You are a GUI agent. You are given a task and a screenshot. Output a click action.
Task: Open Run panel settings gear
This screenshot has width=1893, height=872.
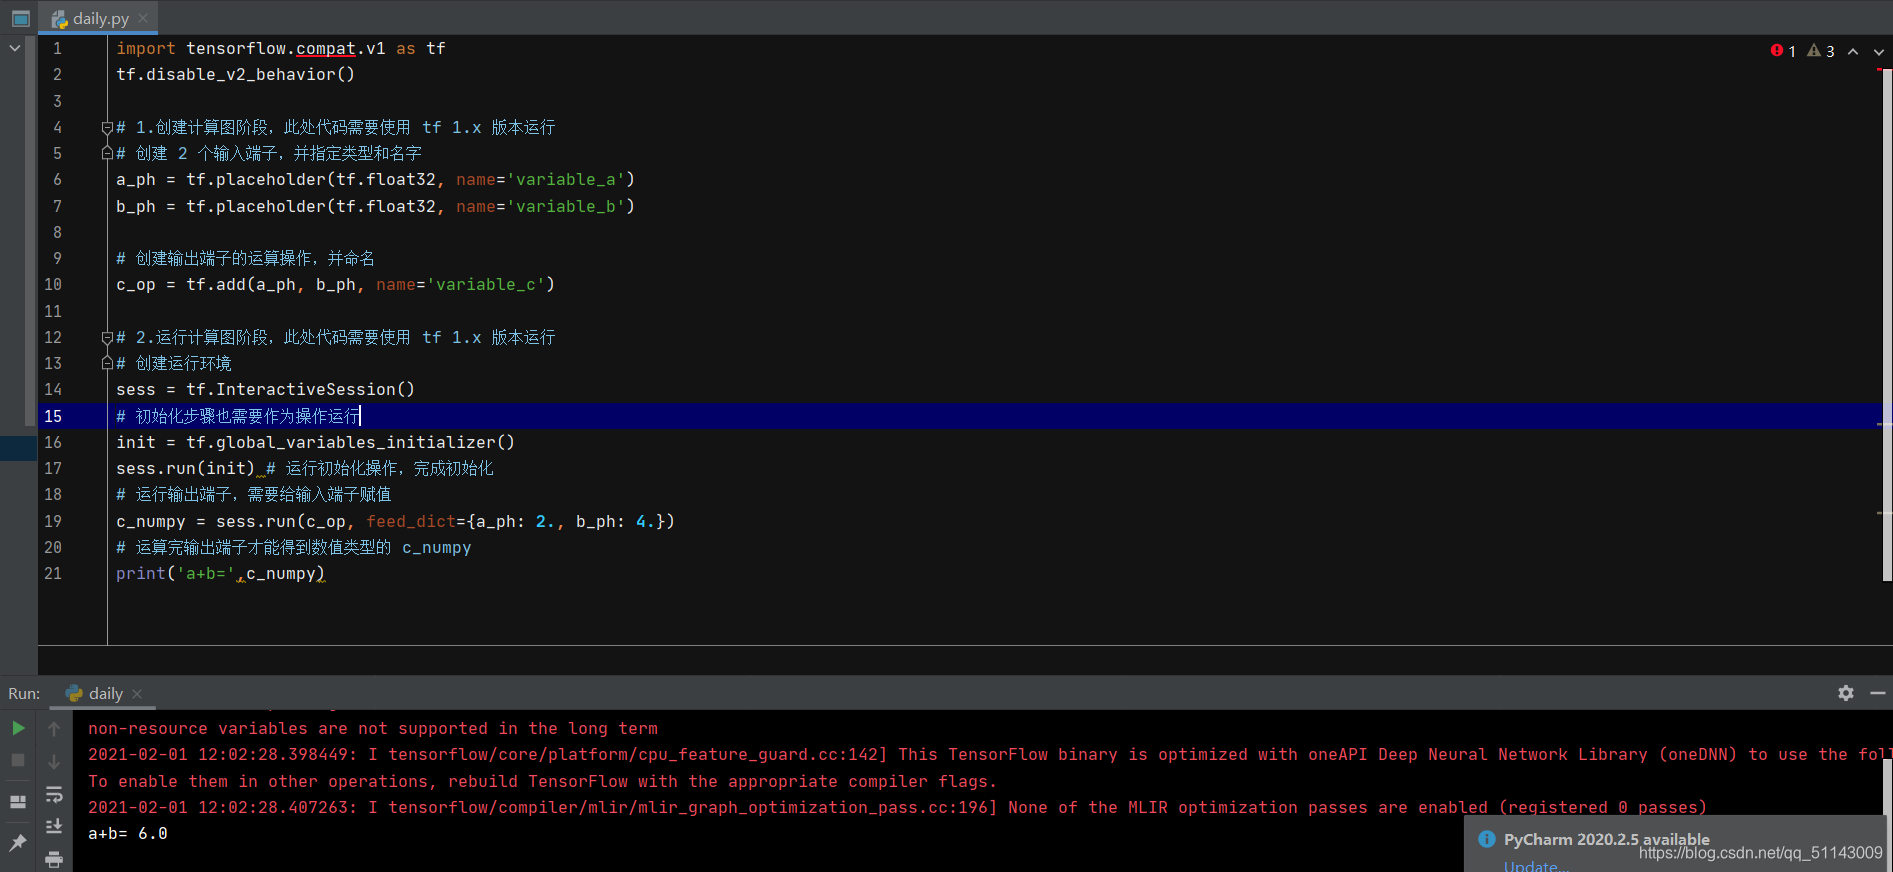pyautogui.click(x=1846, y=693)
